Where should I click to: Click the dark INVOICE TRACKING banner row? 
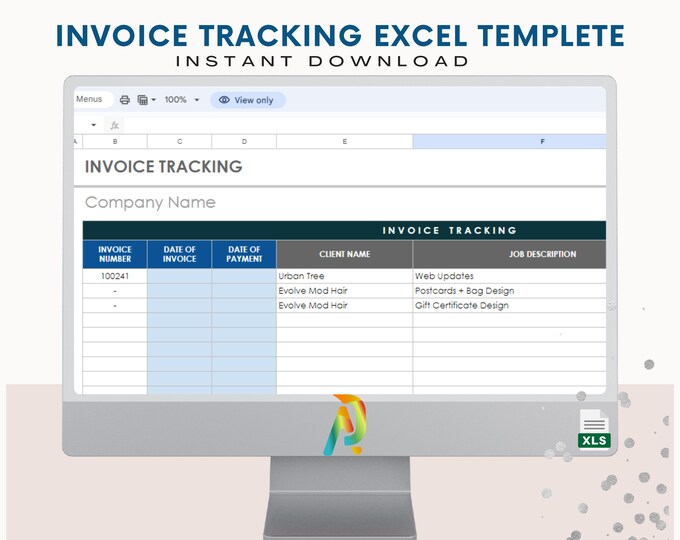[x=344, y=230]
